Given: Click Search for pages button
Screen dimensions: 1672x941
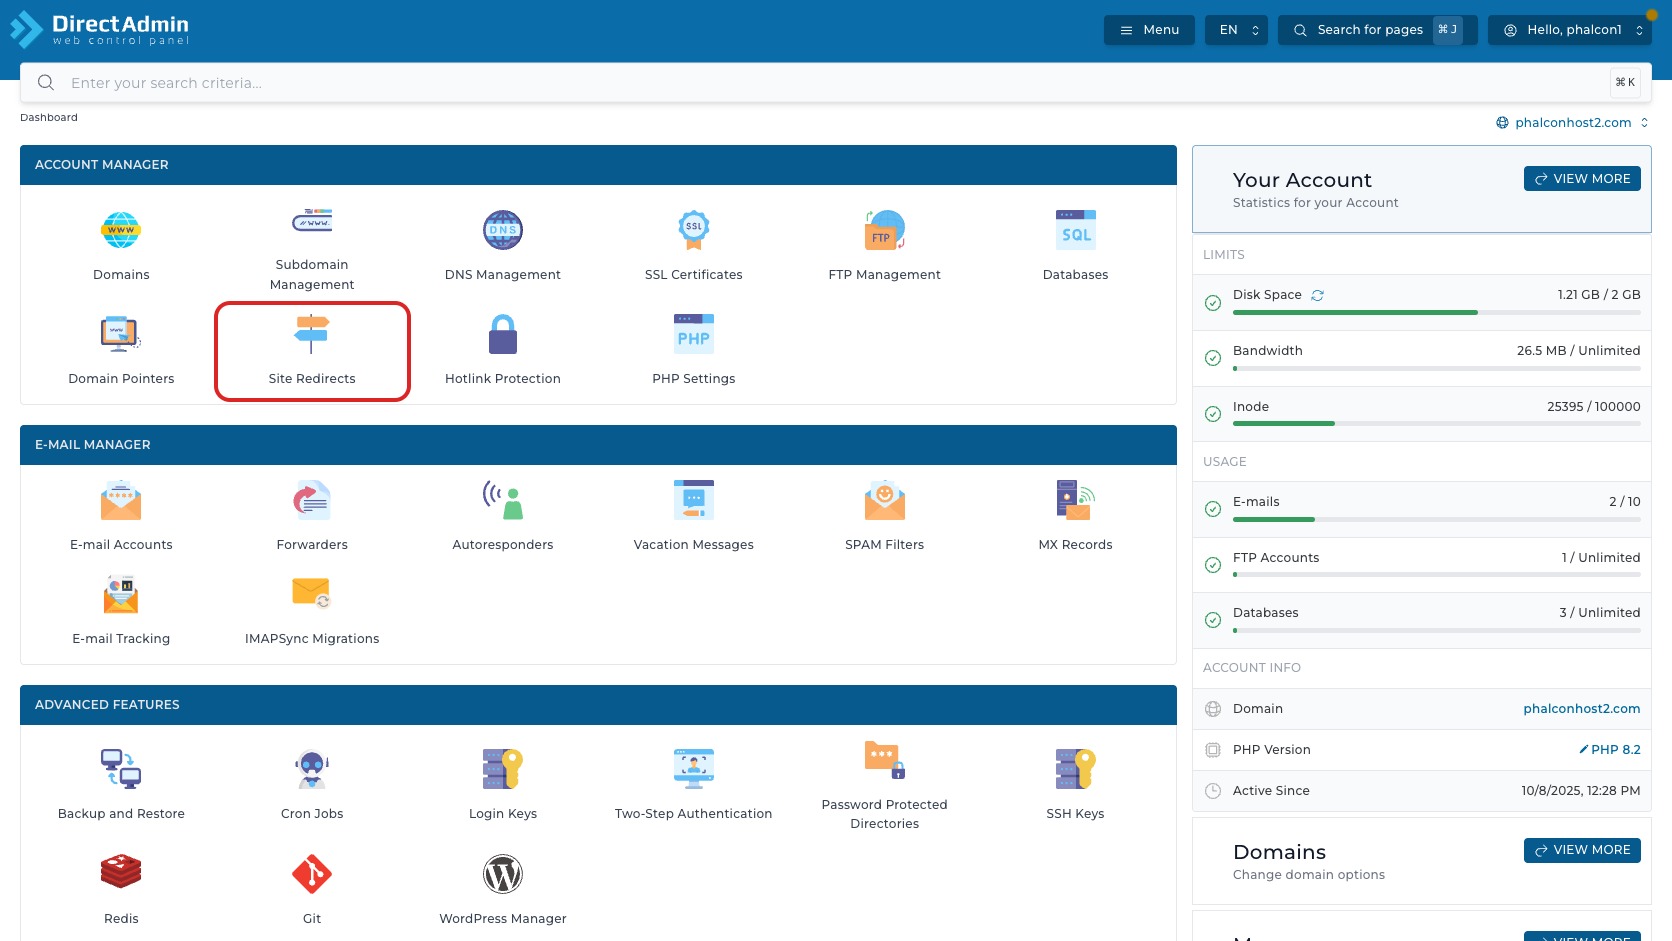Looking at the screenshot, I should point(1377,30).
